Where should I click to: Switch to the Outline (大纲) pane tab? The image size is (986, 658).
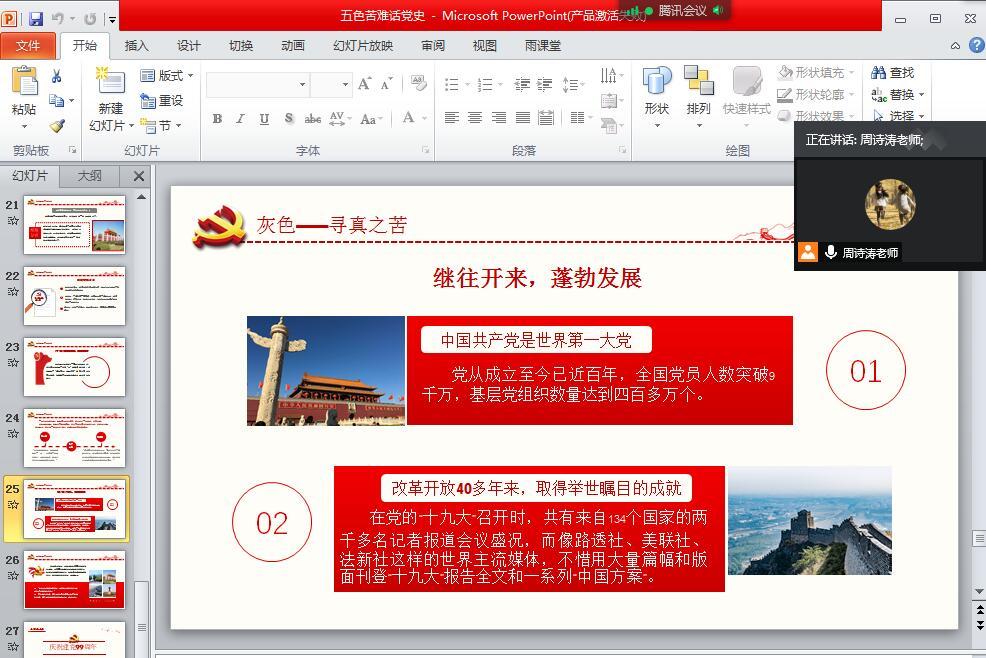90,176
